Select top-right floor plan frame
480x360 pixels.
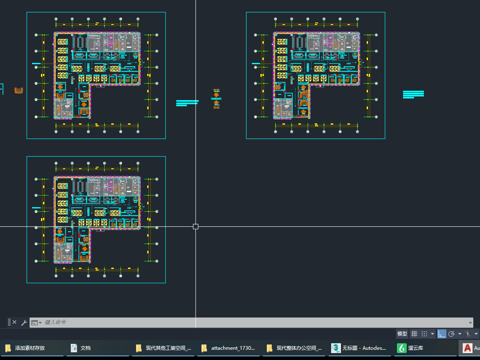[316, 75]
